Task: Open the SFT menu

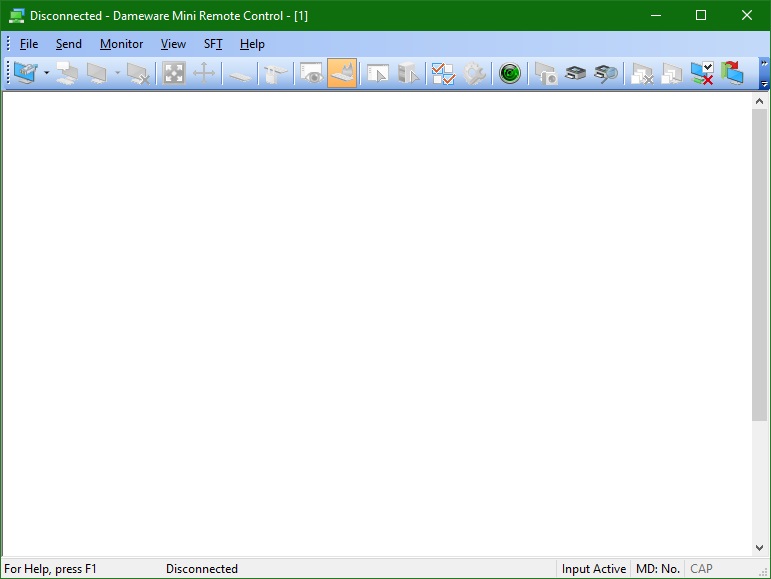Action: coord(213,44)
